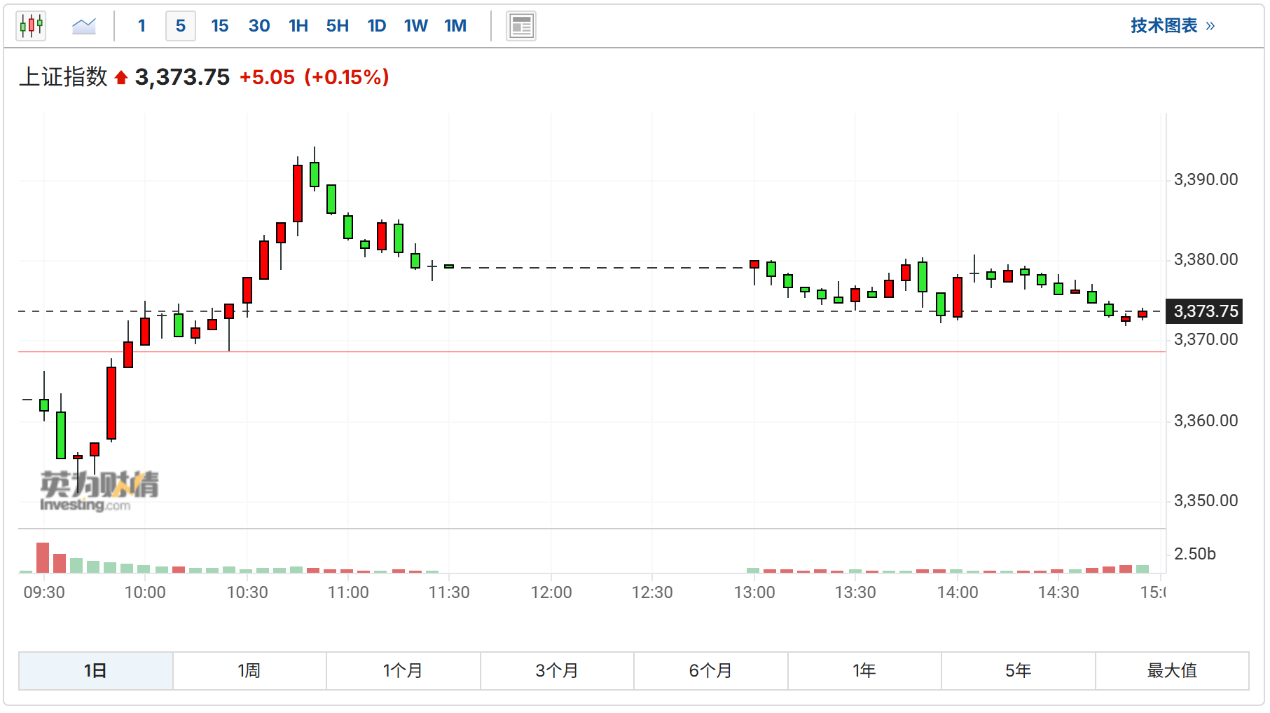Click the 11:00 time axis label
Screen dimensions: 1270x713
[x=348, y=592]
